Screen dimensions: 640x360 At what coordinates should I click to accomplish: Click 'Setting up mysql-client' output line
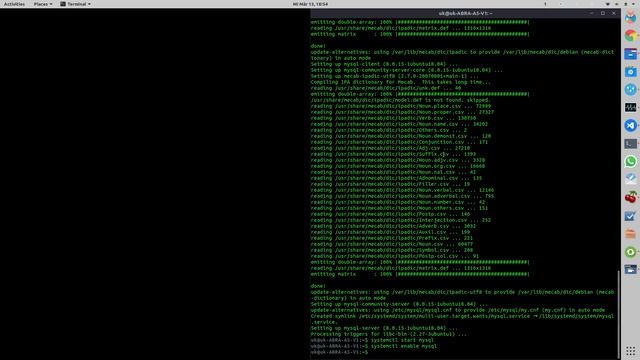click(x=384, y=64)
